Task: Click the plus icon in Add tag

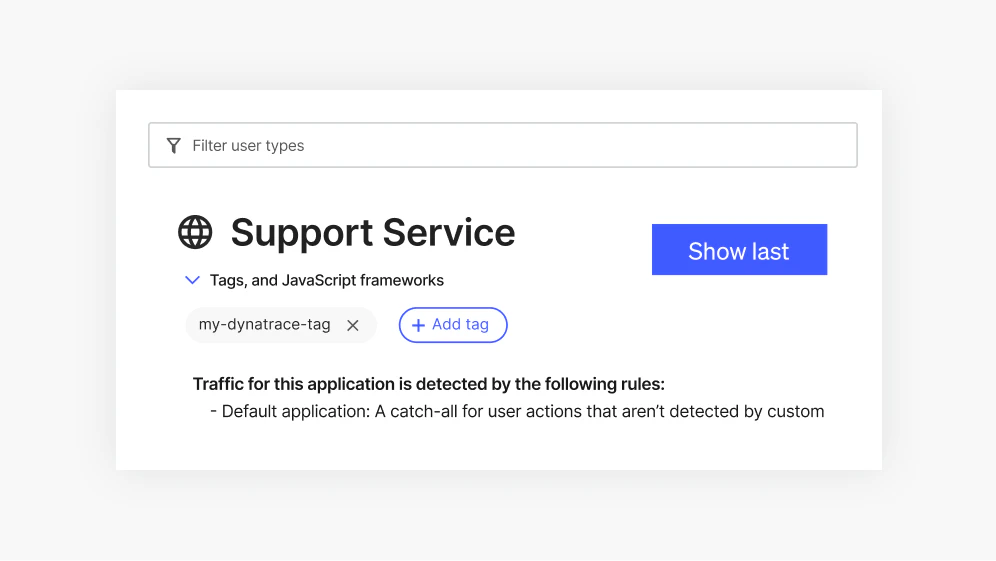Action: (418, 325)
